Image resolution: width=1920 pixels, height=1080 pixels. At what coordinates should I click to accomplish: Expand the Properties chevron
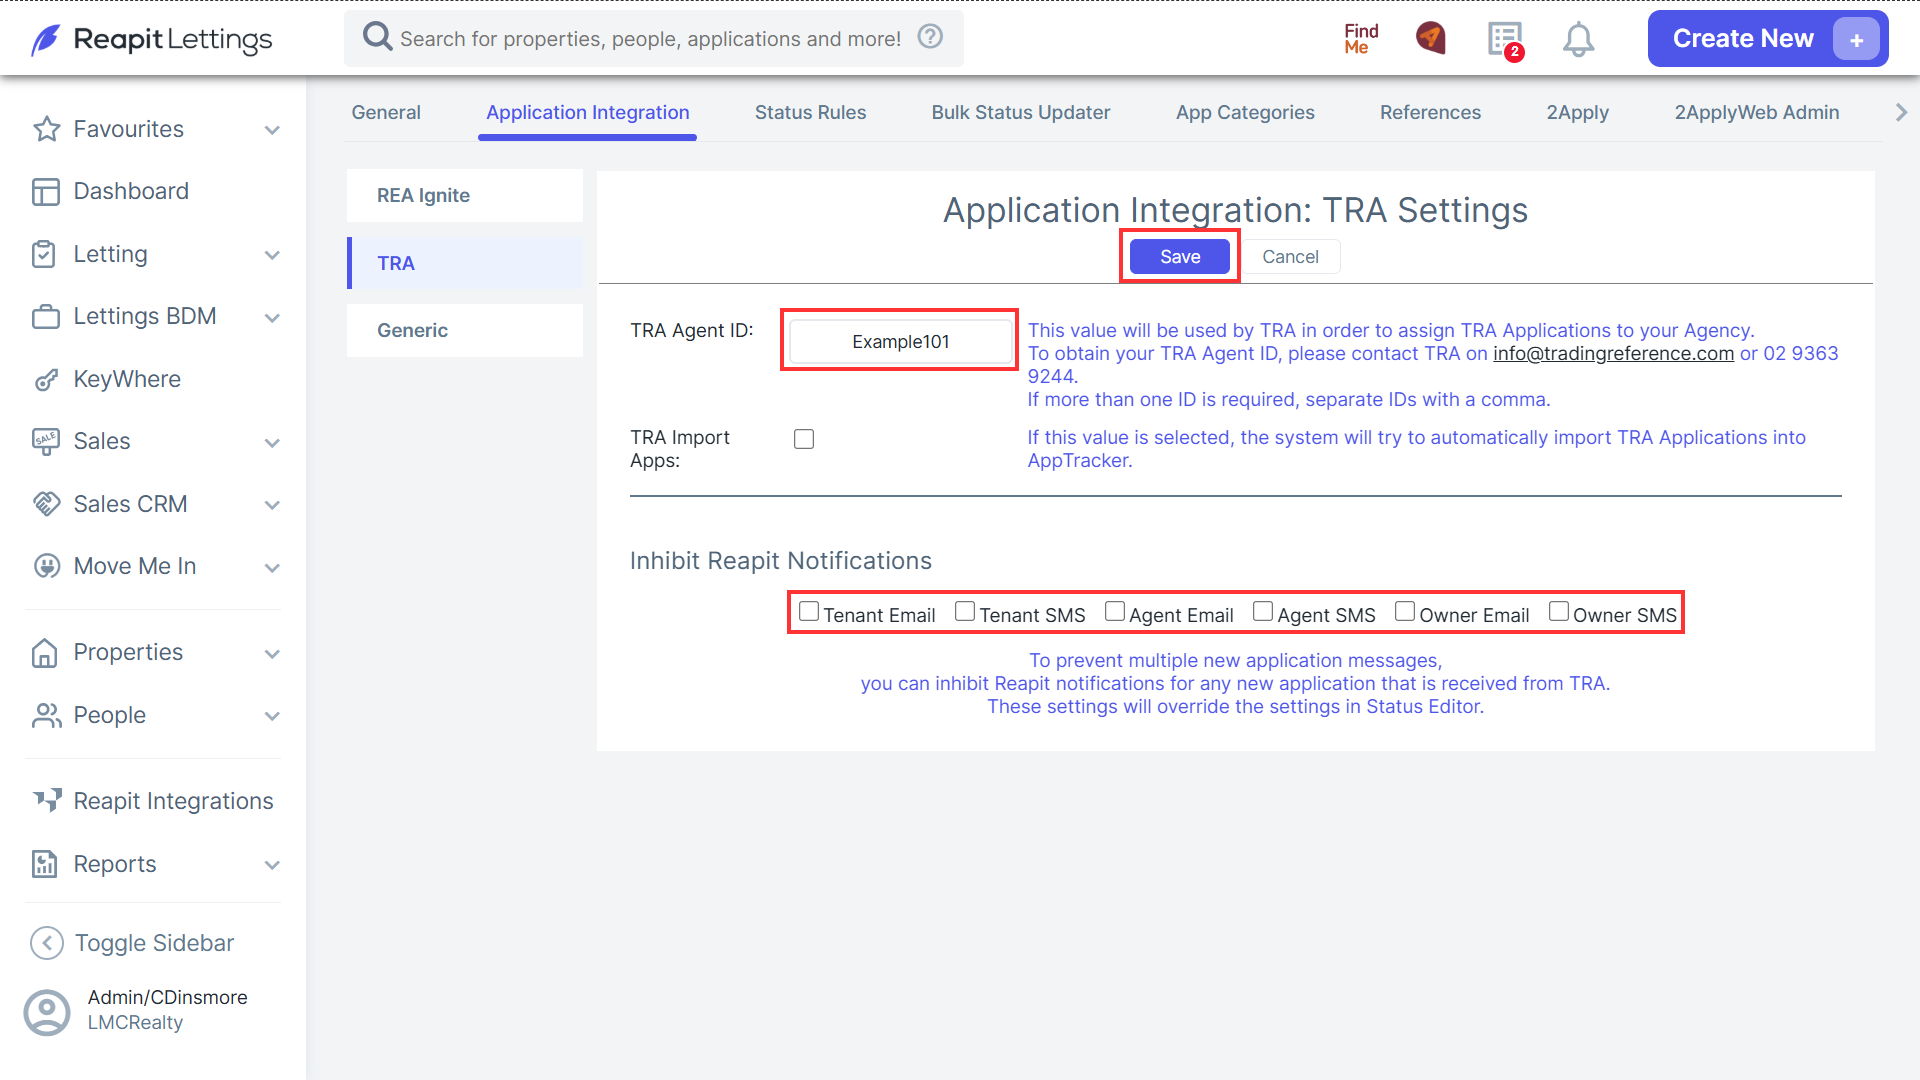272,654
